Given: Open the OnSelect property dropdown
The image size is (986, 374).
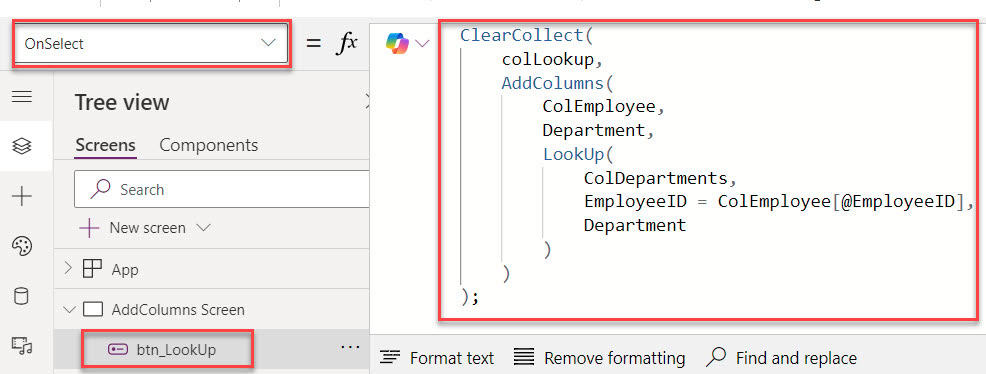Looking at the screenshot, I should (151, 44).
